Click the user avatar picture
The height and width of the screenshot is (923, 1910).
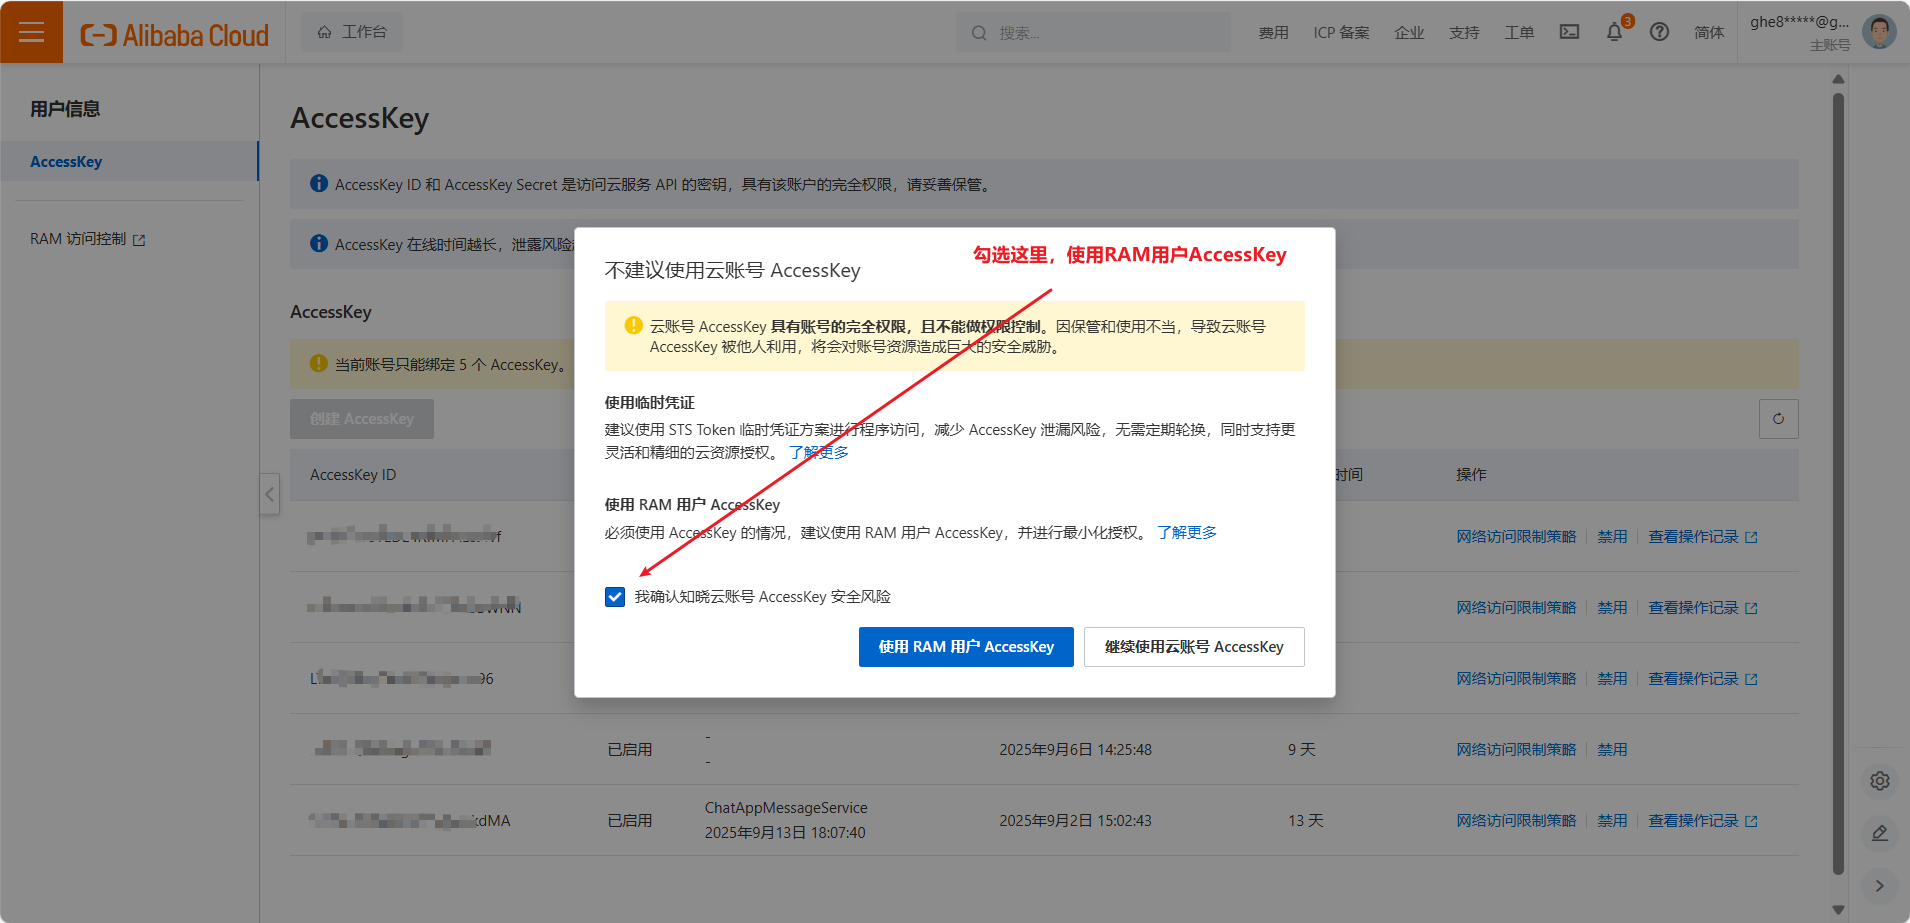pos(1879,32)
